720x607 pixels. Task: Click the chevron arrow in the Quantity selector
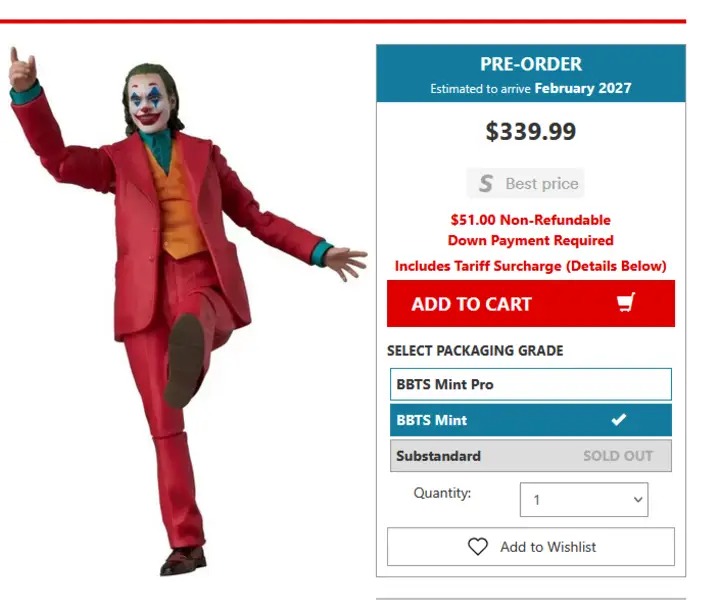[638, 500]
